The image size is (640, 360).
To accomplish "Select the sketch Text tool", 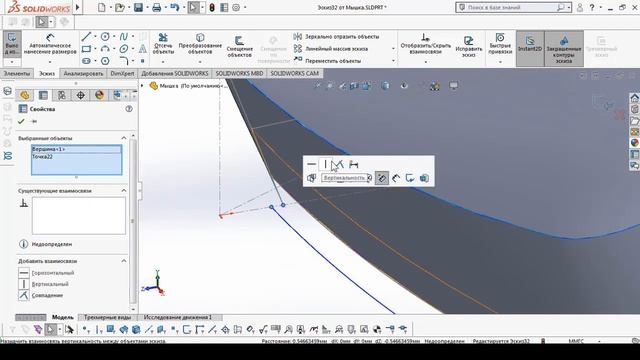I will (x=142, y=49).
